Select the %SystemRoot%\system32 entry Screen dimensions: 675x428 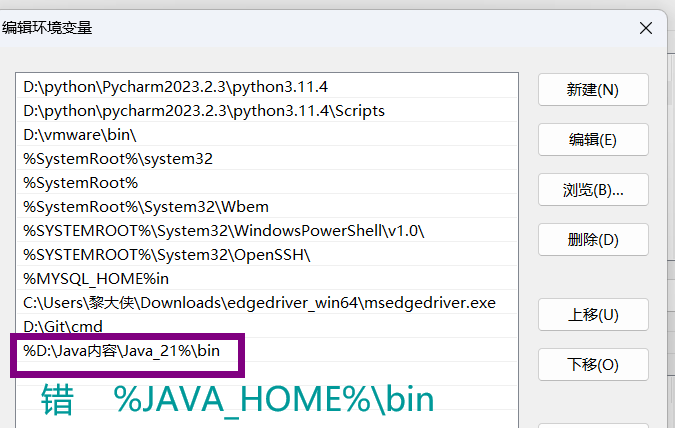coord(266,159)
